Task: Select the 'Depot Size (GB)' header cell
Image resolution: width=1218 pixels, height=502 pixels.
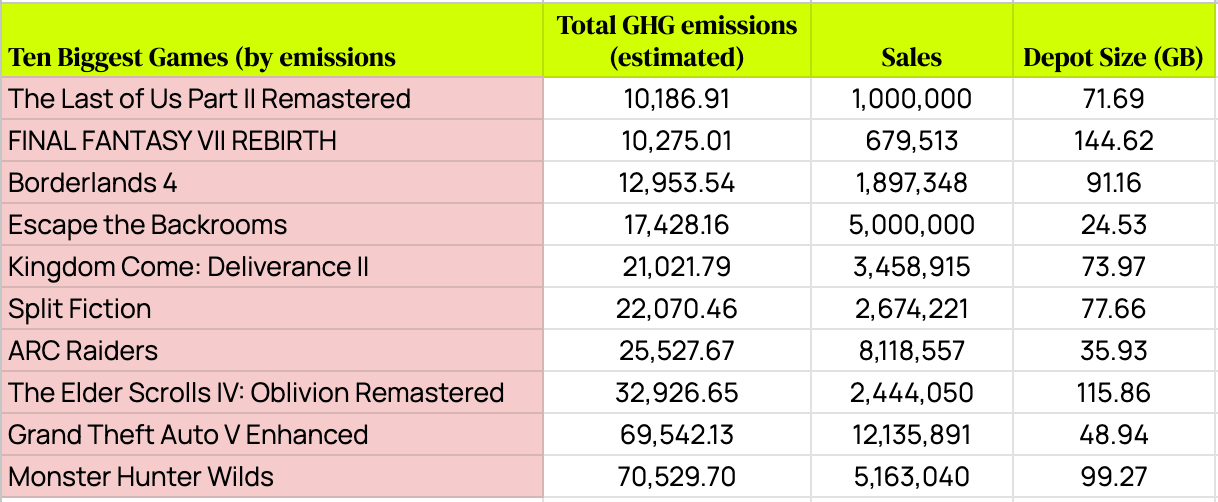Action: coord(1112,58)
